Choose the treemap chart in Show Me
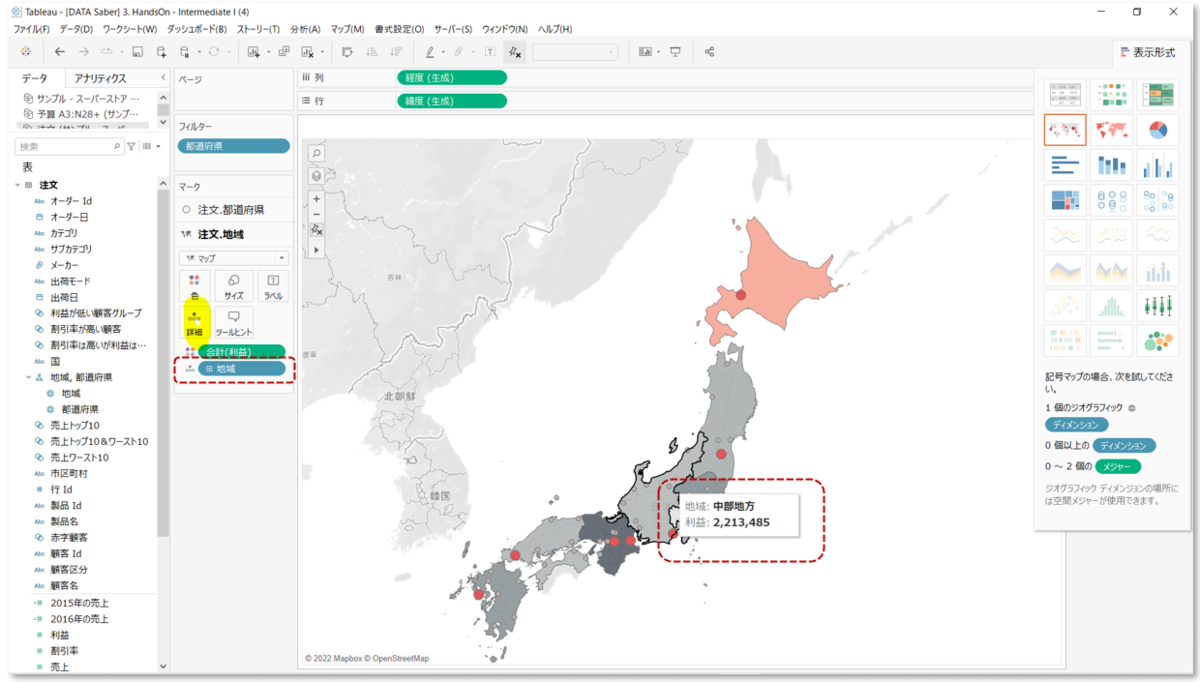Screen dimensions: 1200x682 [1065, 200]
